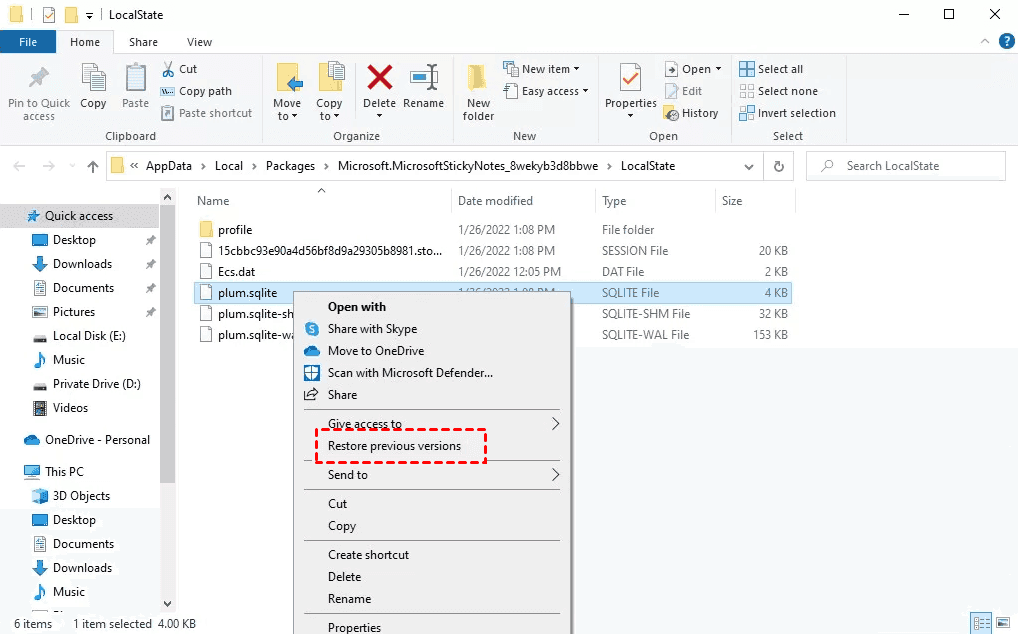Image resolution: width=1018 pixels, height=634 pixels.
Task: Refresh the LocalState folder view
Action: tap(778, 165)
